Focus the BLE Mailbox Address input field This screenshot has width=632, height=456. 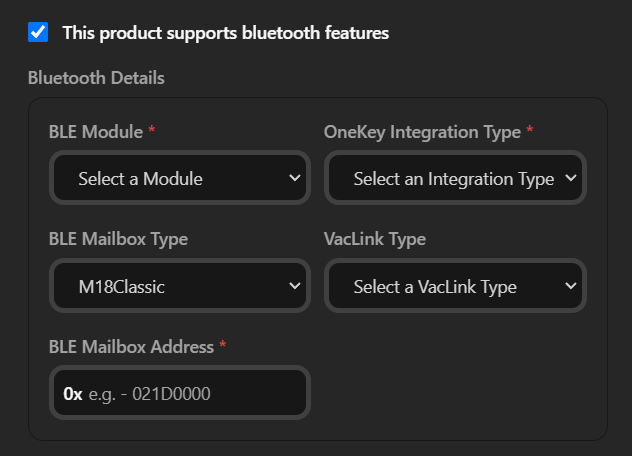180,393
